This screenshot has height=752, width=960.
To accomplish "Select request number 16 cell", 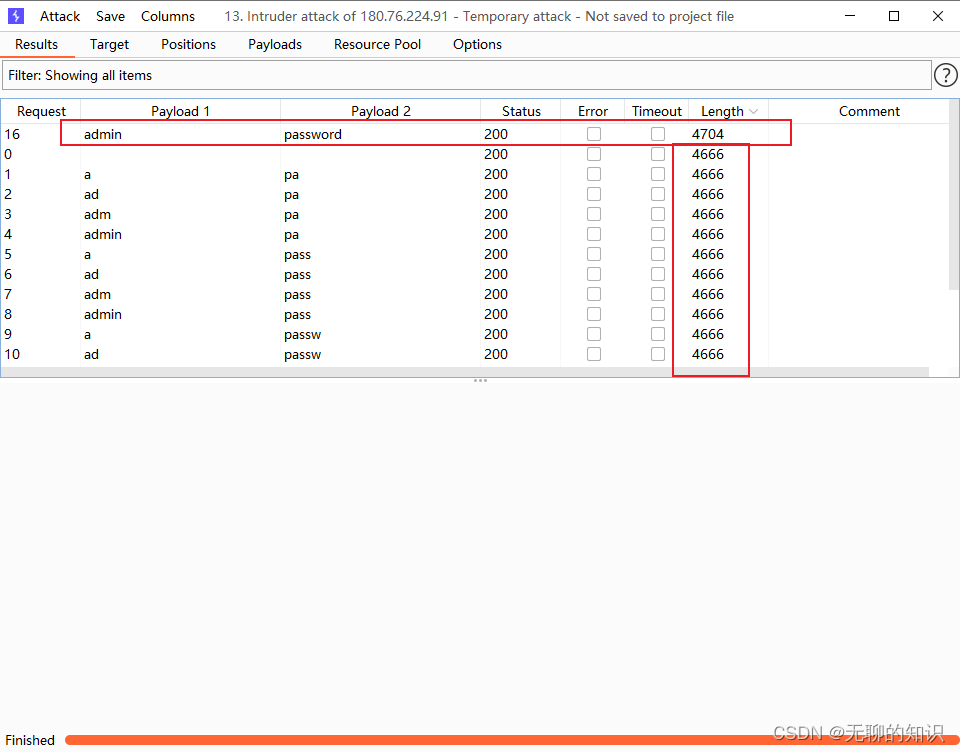I will [x=12, y=134].
